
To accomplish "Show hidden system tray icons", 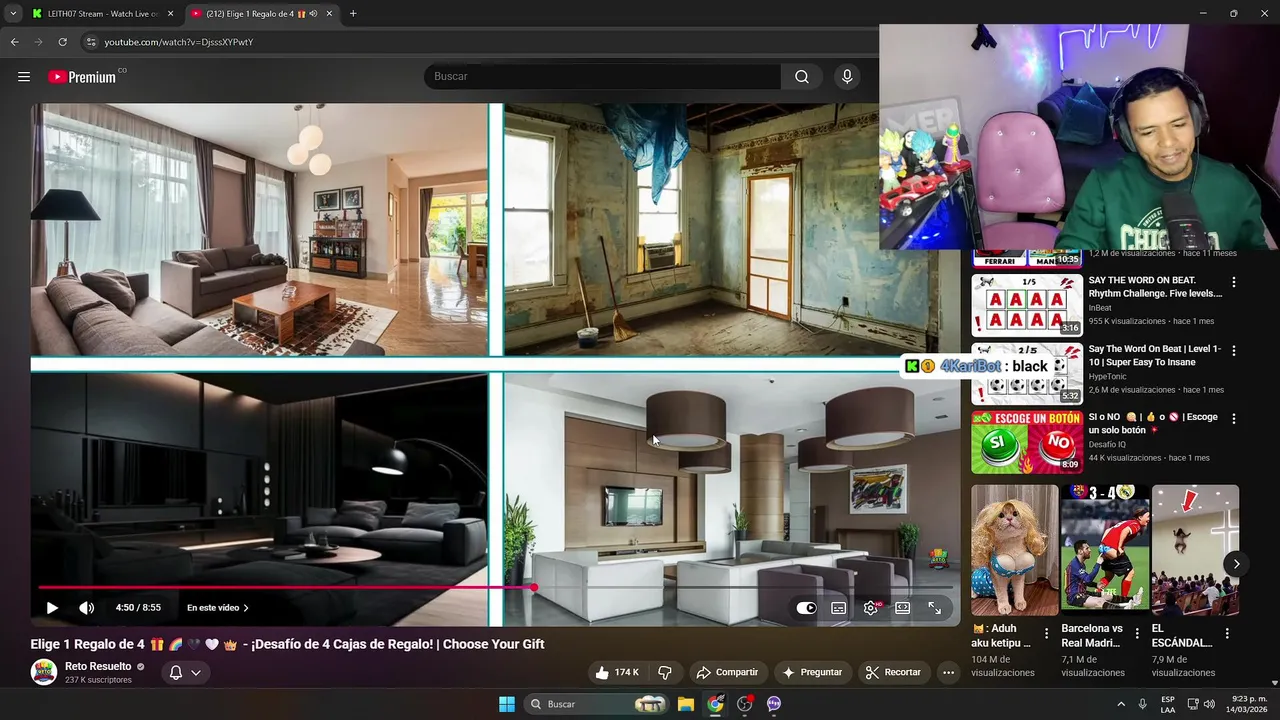I will 1121,704.
